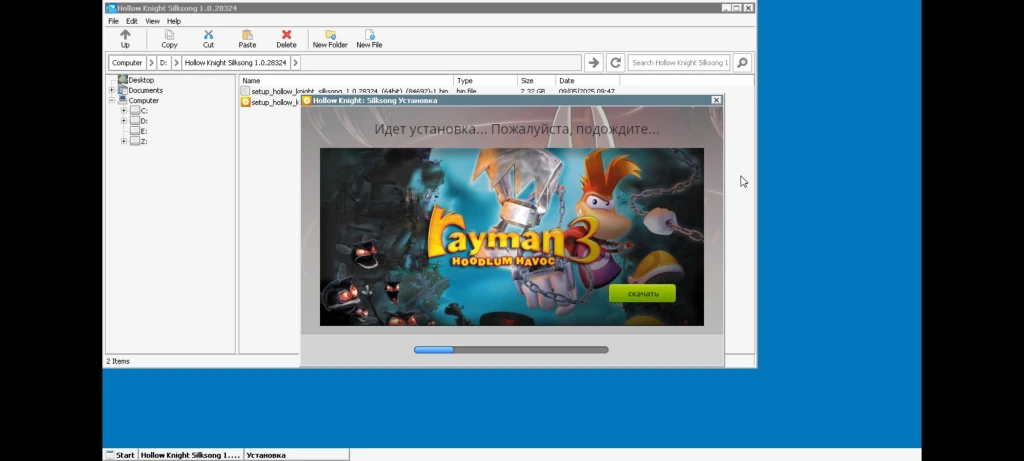The width and height of the screenshot is (1024, 461).
Task: Click the installation progress bar
Action: 511,350
